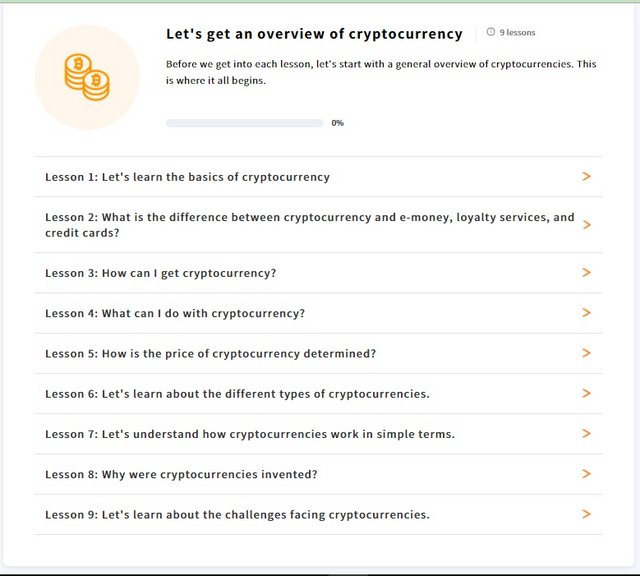Click the '9 lessons' count label
This screenshot has width=640, height=576.
(517, 32)
